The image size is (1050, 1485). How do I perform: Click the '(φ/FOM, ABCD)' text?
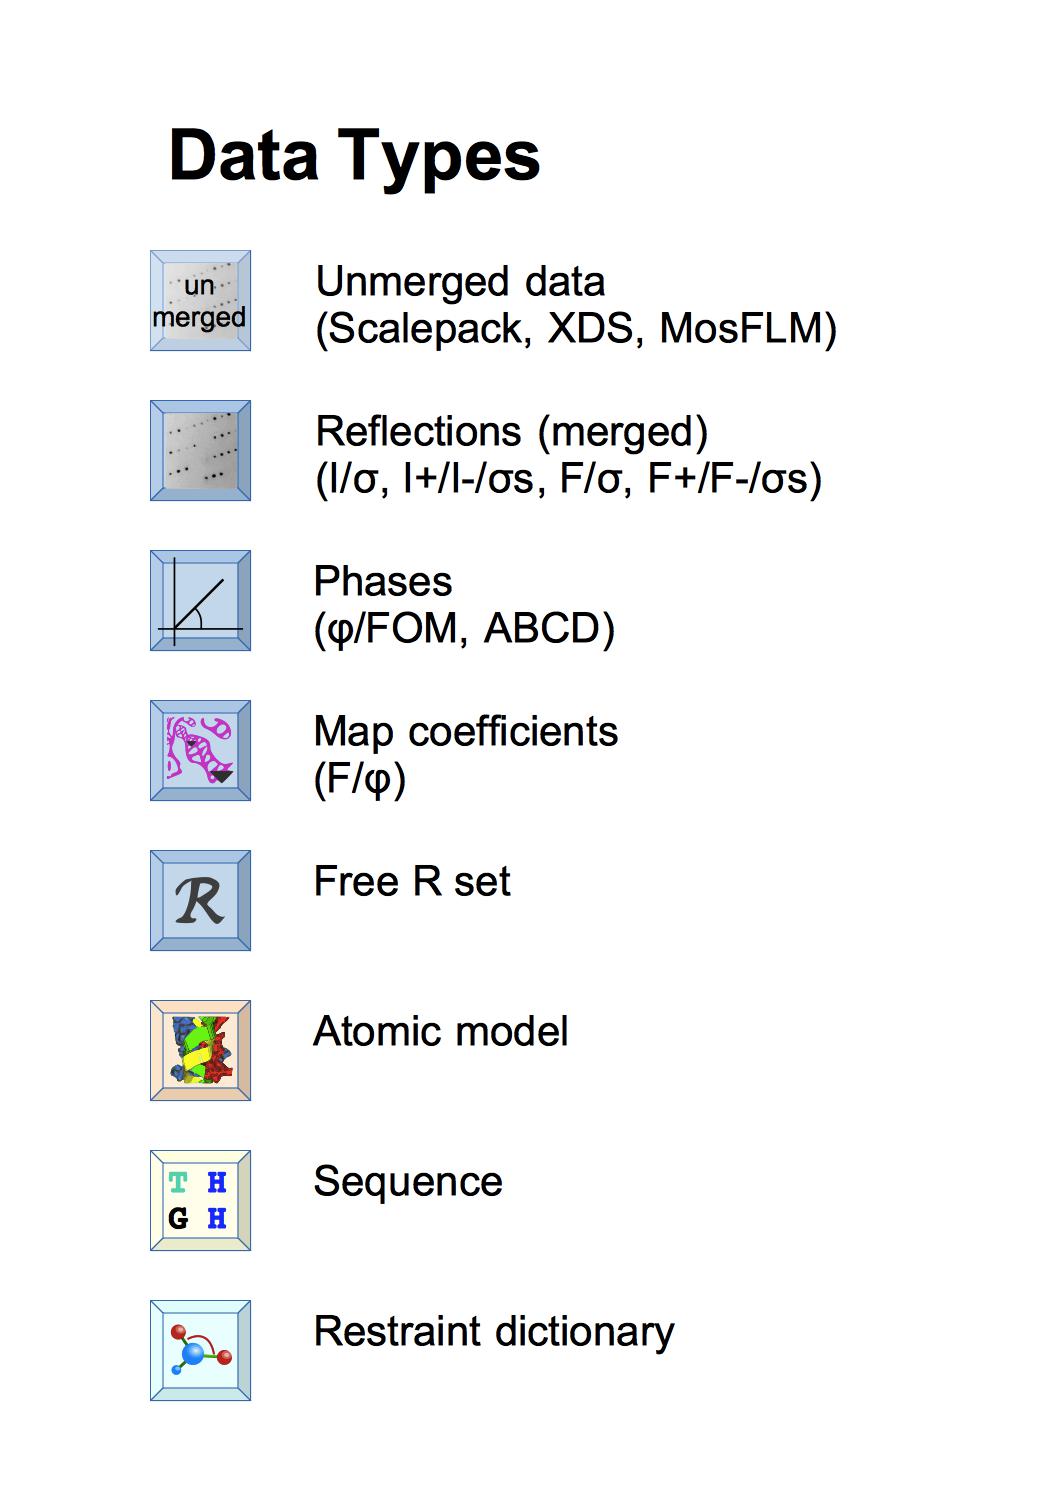464,629
